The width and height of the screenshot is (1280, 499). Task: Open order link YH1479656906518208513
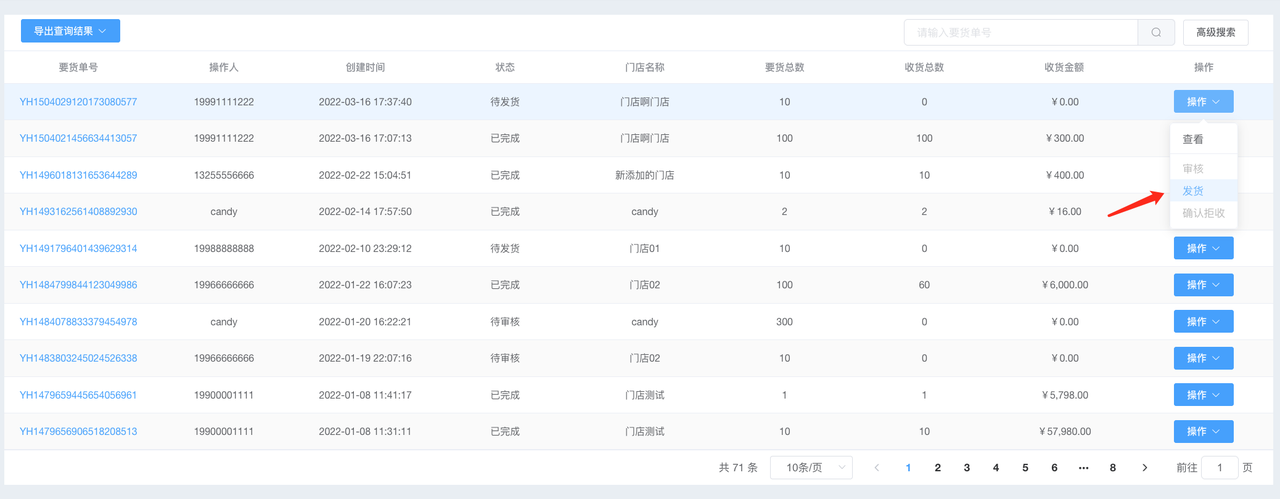(x=78, y=432)
